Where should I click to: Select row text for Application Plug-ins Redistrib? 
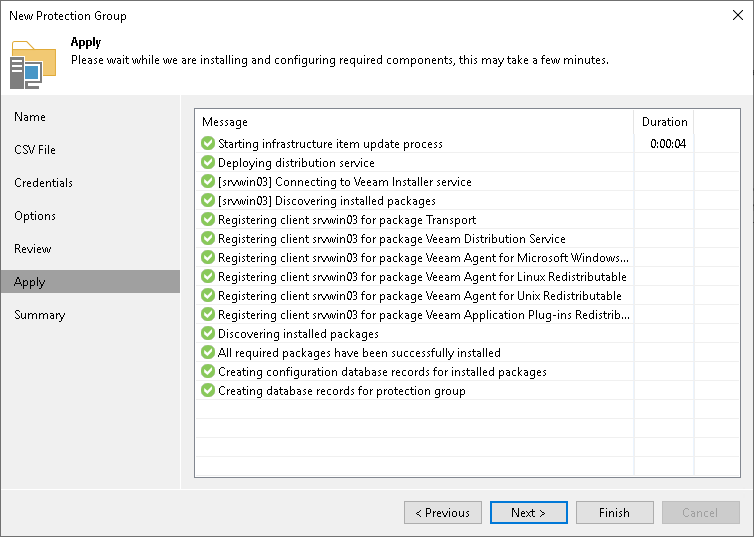coord(424,315)
